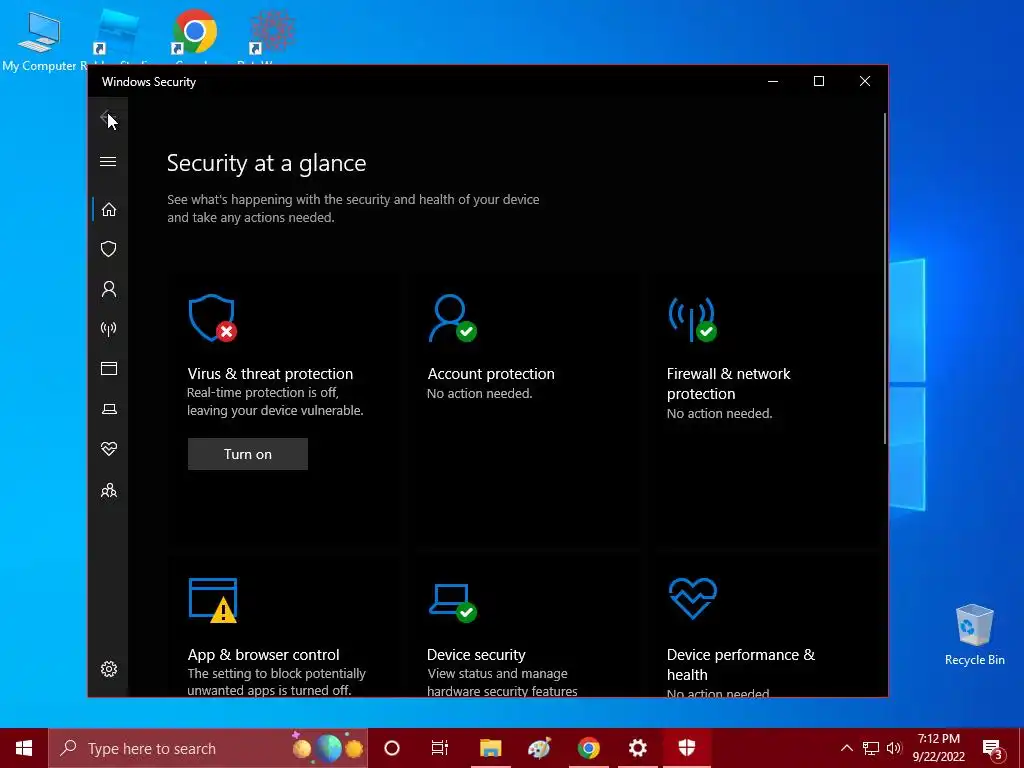Open Device security laptop icon in sidebar
The height and width of the screenshot is (768, 1024).
[x=108, y=409]
